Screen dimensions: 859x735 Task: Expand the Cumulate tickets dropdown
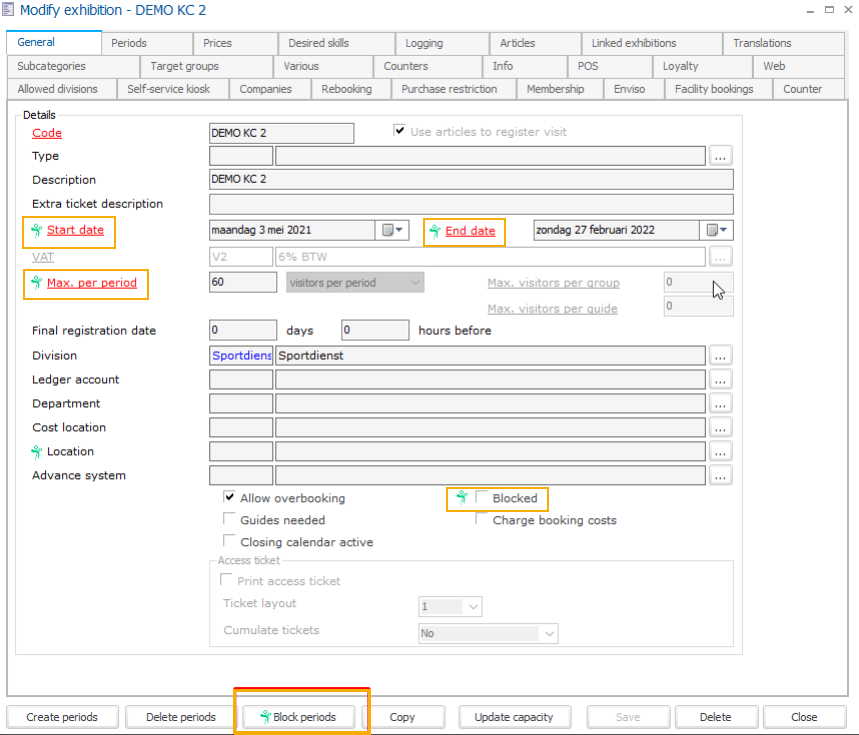pyautogui.click(x=548, y=633)
